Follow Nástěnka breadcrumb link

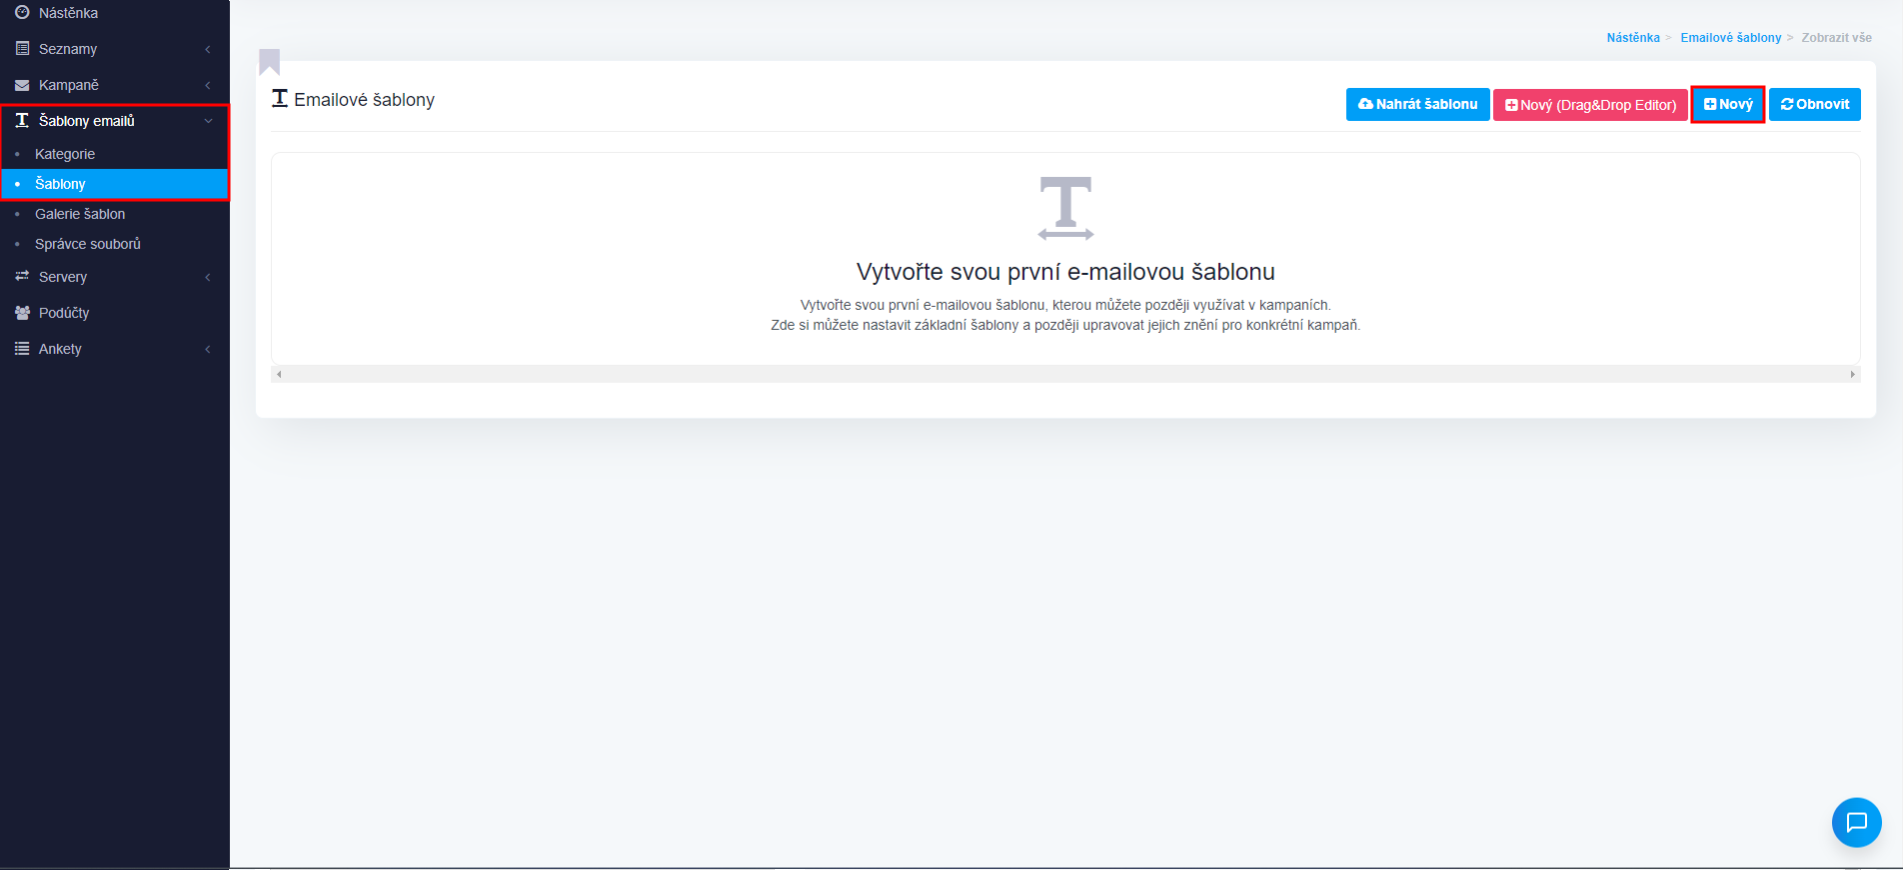[1633, 38]
